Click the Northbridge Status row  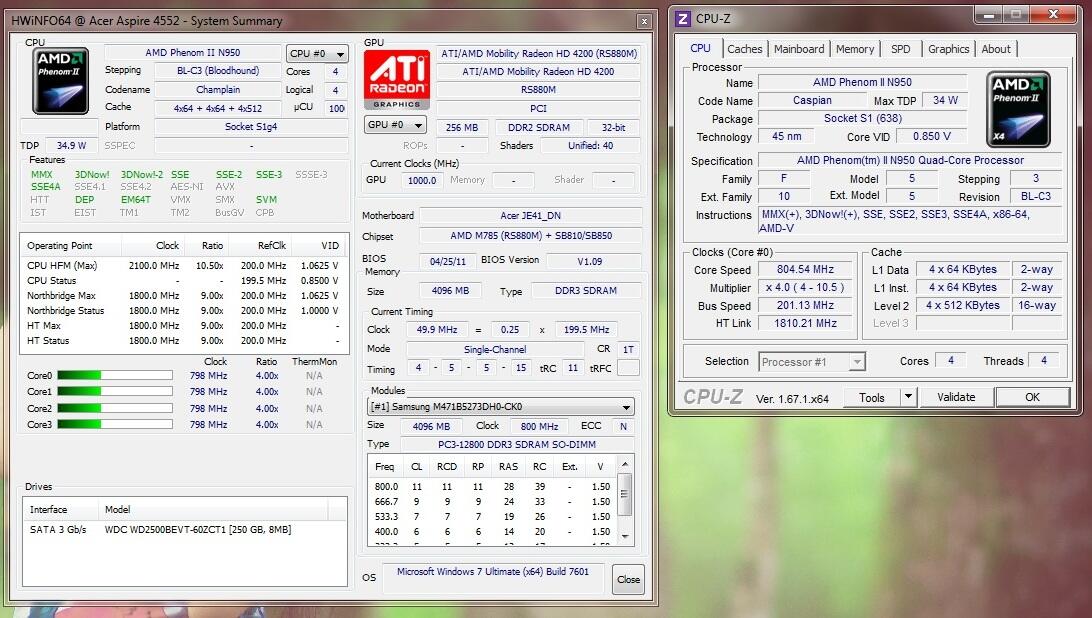[x=182, y=311]
